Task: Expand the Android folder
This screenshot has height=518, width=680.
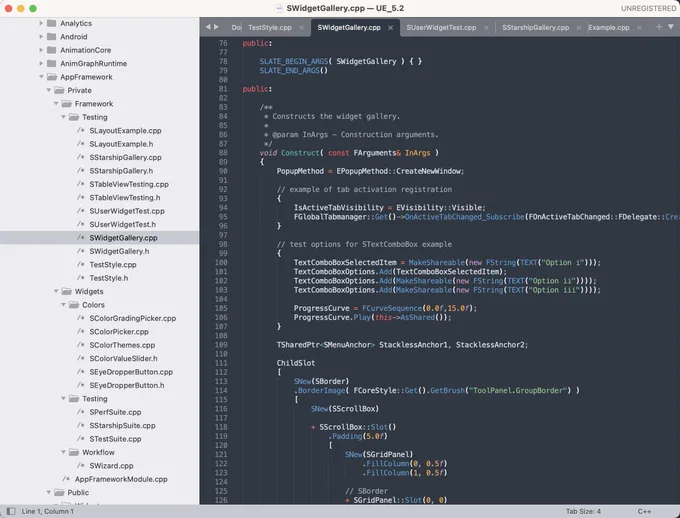Action: point(41,36)
